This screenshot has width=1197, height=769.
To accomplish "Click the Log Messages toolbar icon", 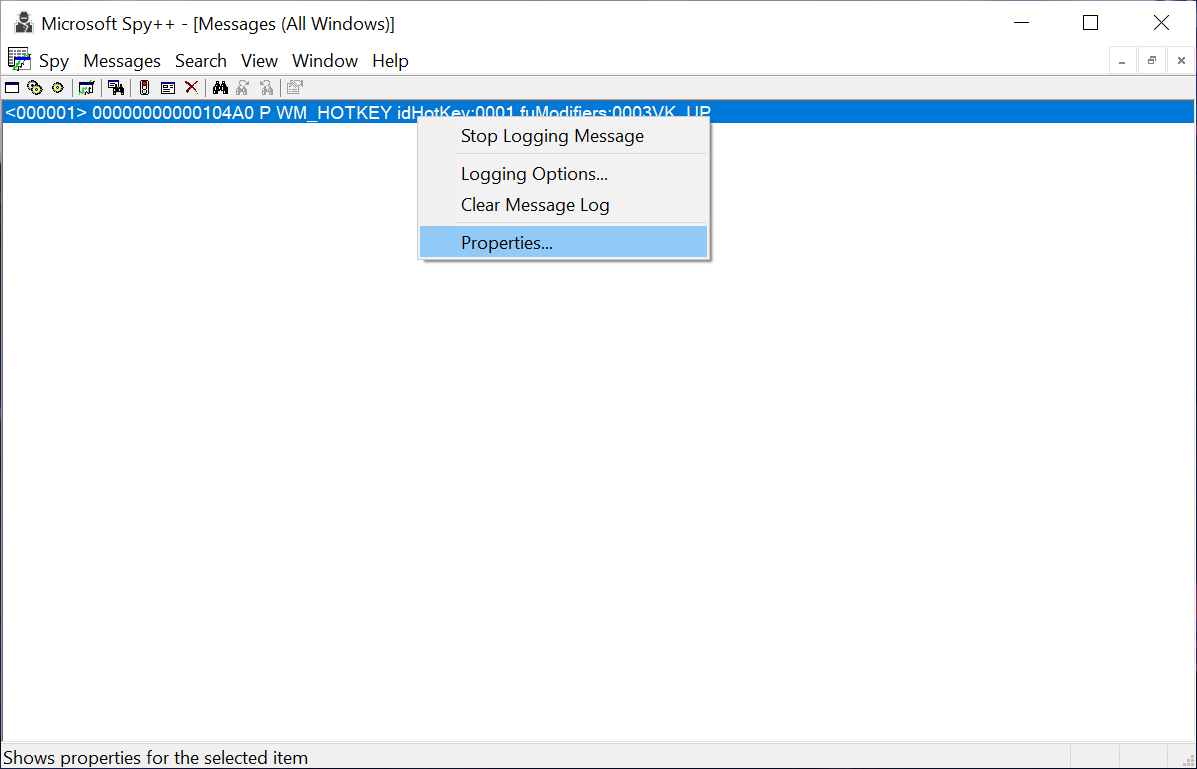I will point(86,88).
